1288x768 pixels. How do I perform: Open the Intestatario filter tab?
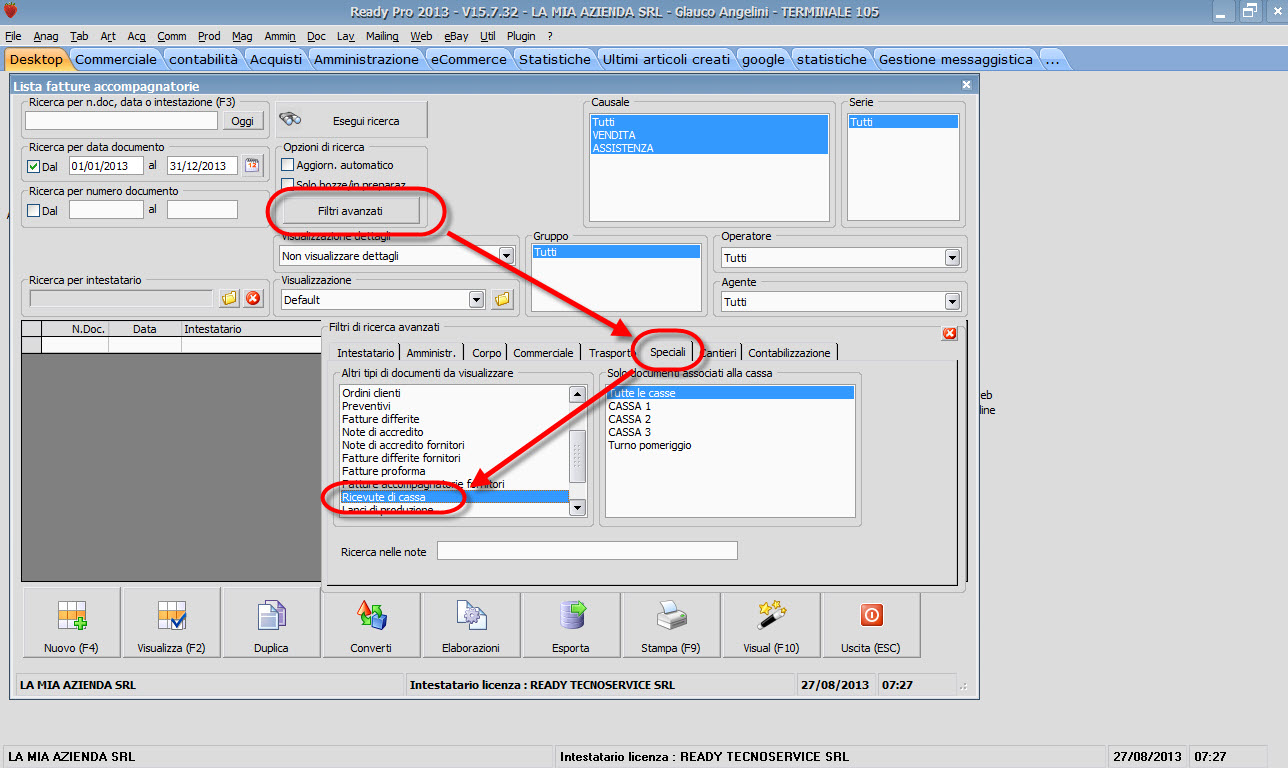tap(365, 352)
